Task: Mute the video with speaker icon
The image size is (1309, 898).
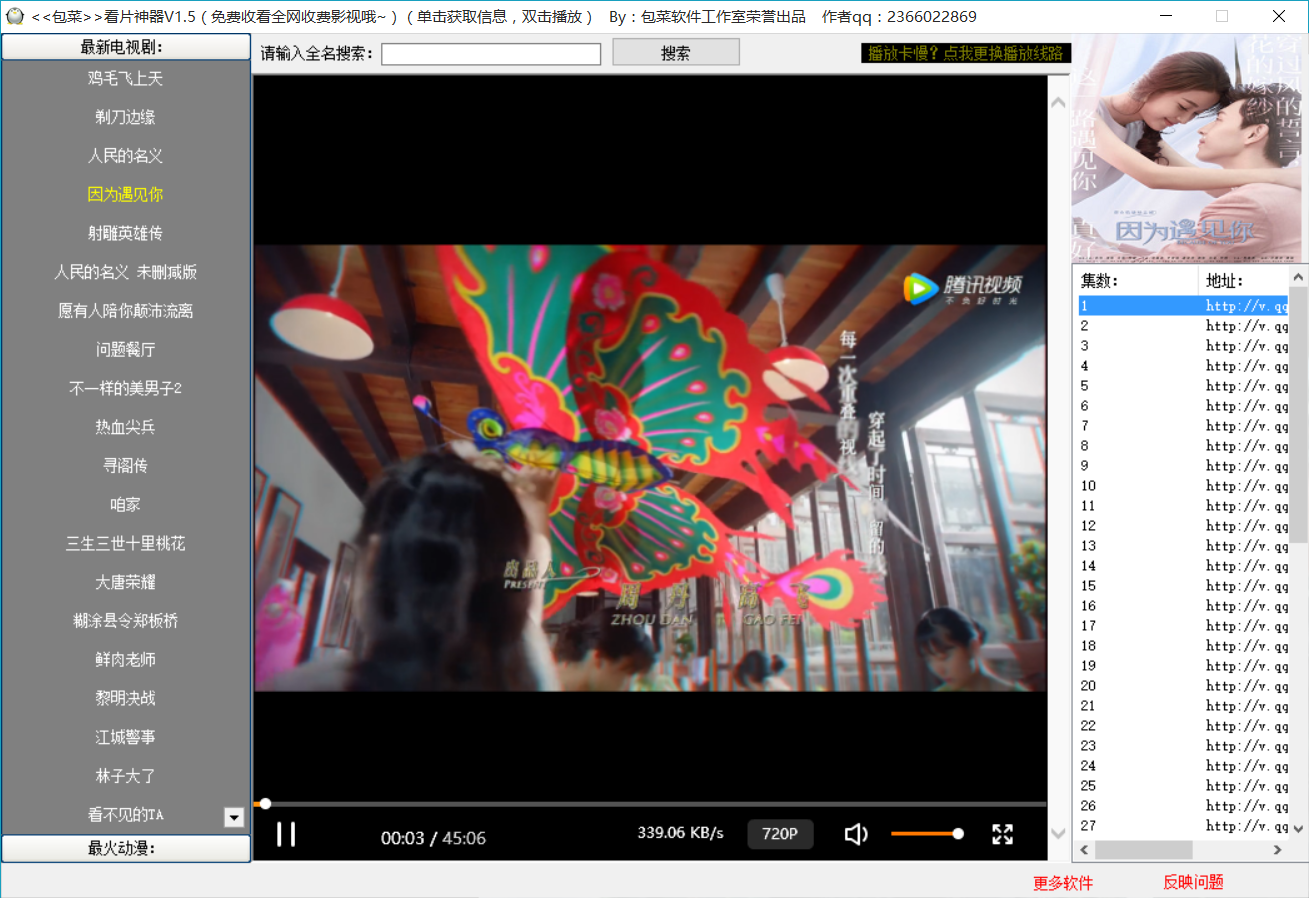Action: click(x=855, y=834)
